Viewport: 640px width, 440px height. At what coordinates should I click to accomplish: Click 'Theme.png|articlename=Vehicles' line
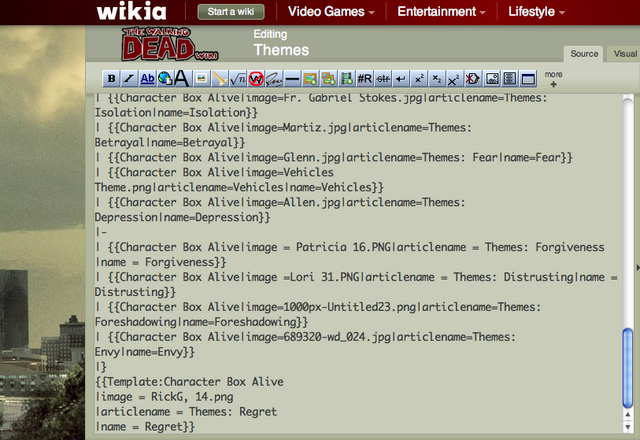pyautogui.click(x=239, y=187)
